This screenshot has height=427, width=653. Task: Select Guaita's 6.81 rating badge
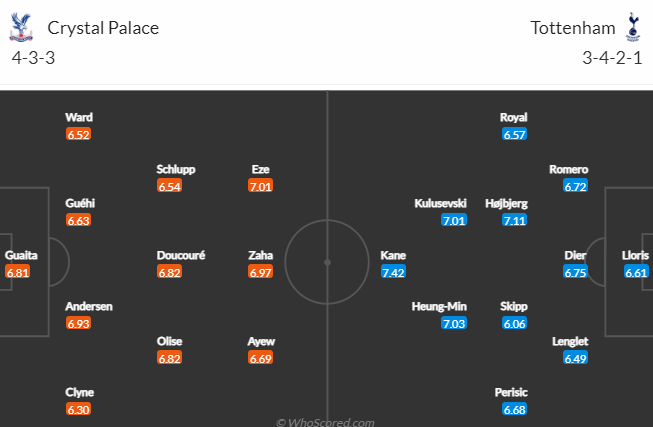pyautogui.click(x=17, y=272)
